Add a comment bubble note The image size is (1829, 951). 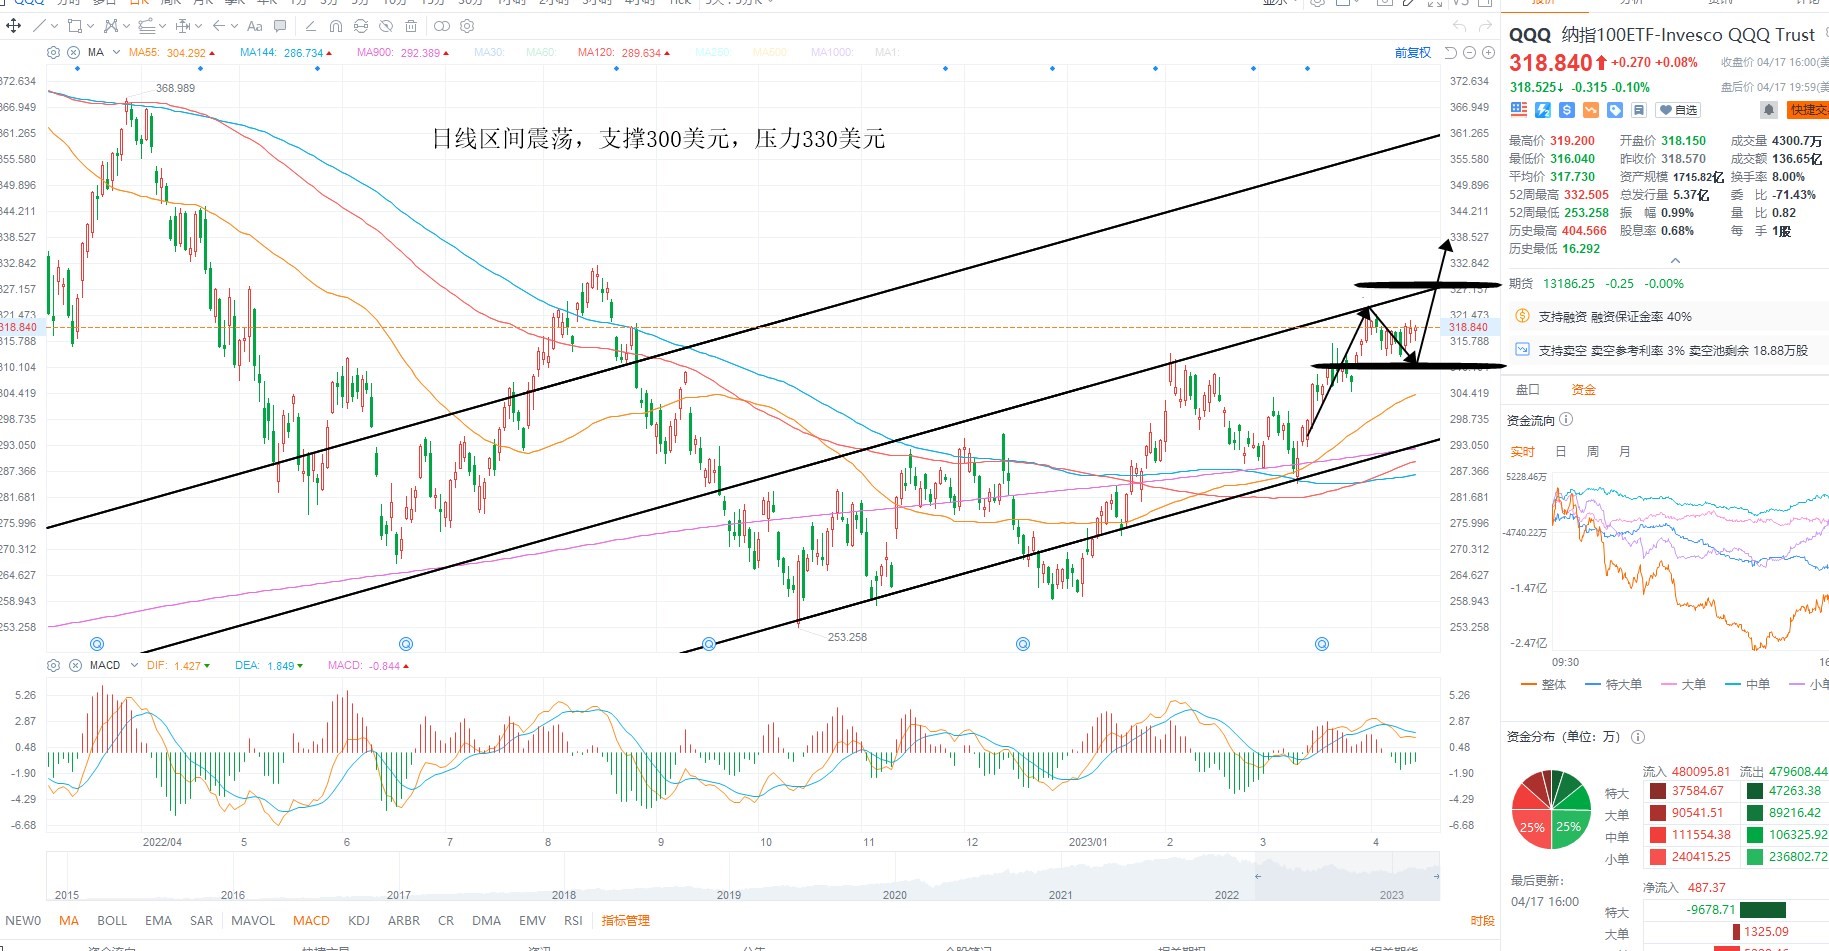coord(280,26)
